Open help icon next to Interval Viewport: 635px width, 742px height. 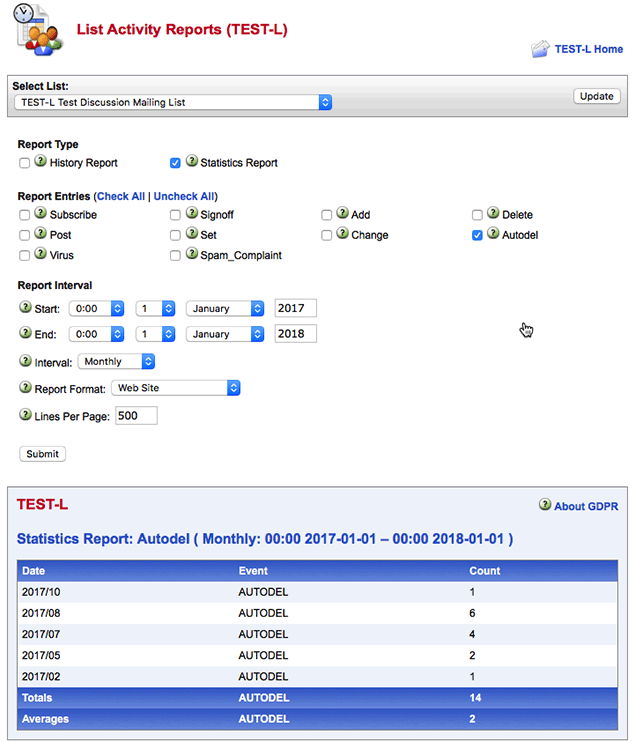coord(25,361)
